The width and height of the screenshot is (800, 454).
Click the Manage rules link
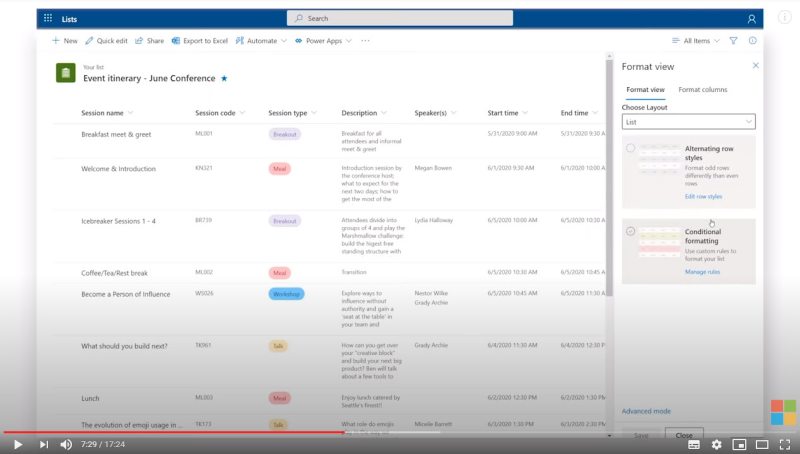703,272
